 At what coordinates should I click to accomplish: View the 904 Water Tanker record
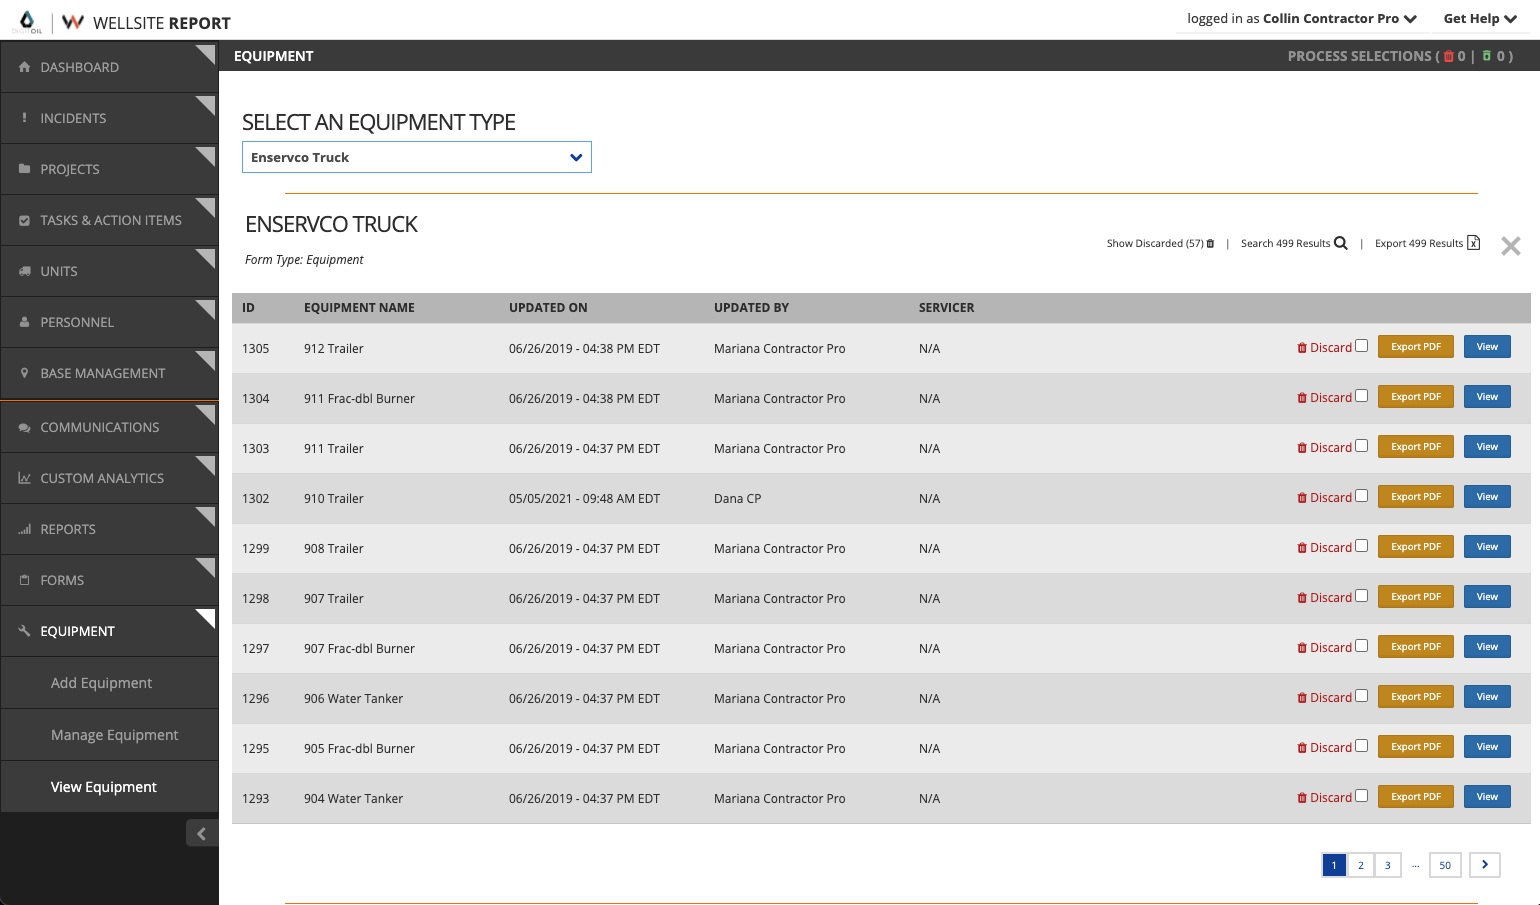pyautogui.click(x=1487, y=797)
